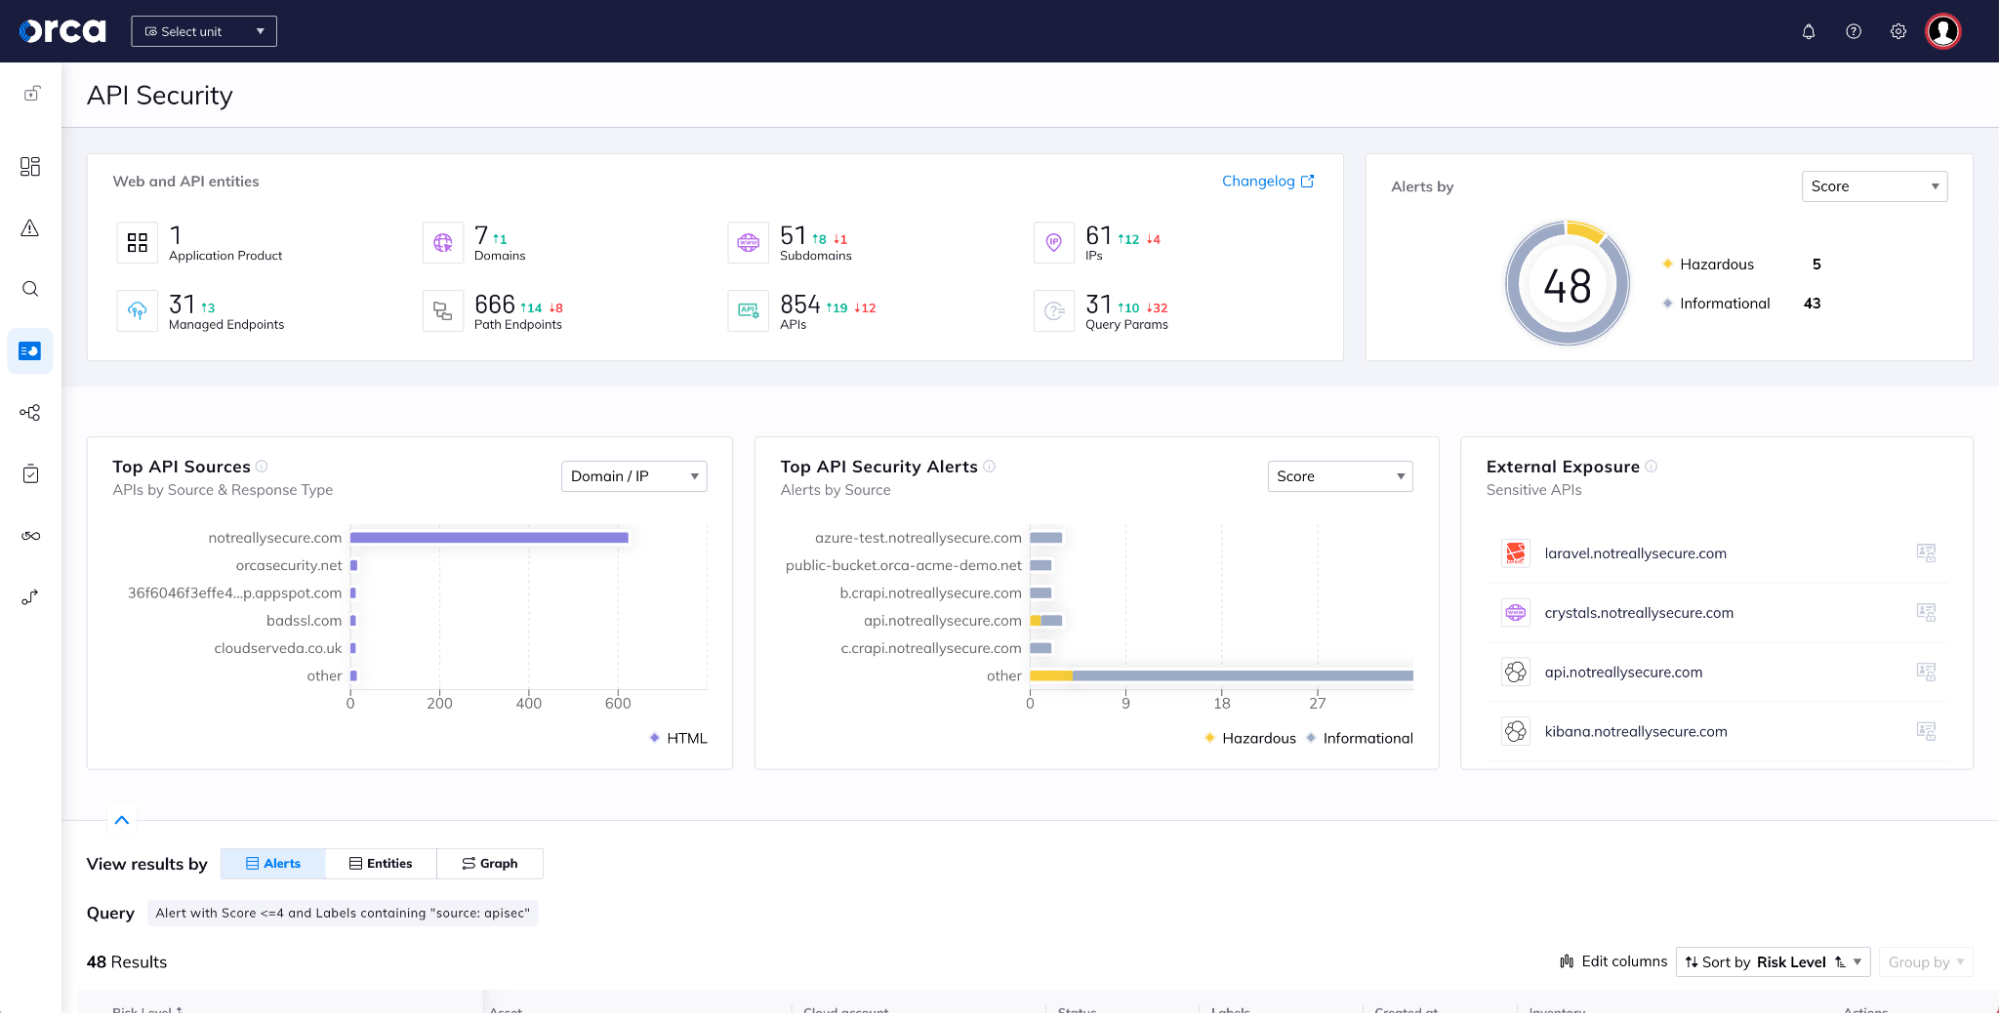The image size is (1999, 1014).
Task: Select the Search magnifier in the sidebar
Action: [x=30, y=289]
